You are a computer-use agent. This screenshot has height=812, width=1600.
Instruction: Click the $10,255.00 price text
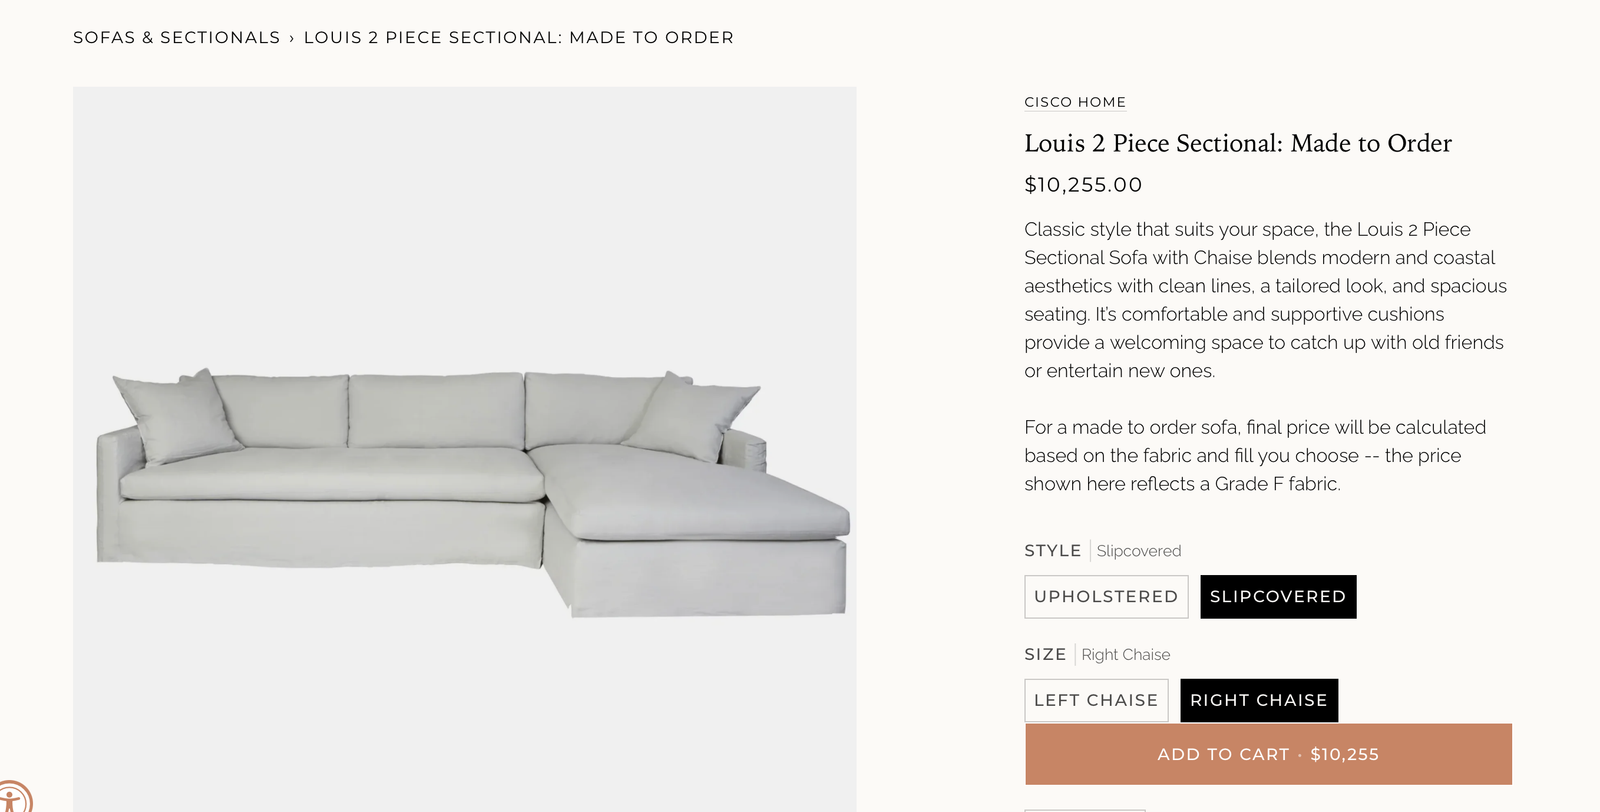[1083, 185]
